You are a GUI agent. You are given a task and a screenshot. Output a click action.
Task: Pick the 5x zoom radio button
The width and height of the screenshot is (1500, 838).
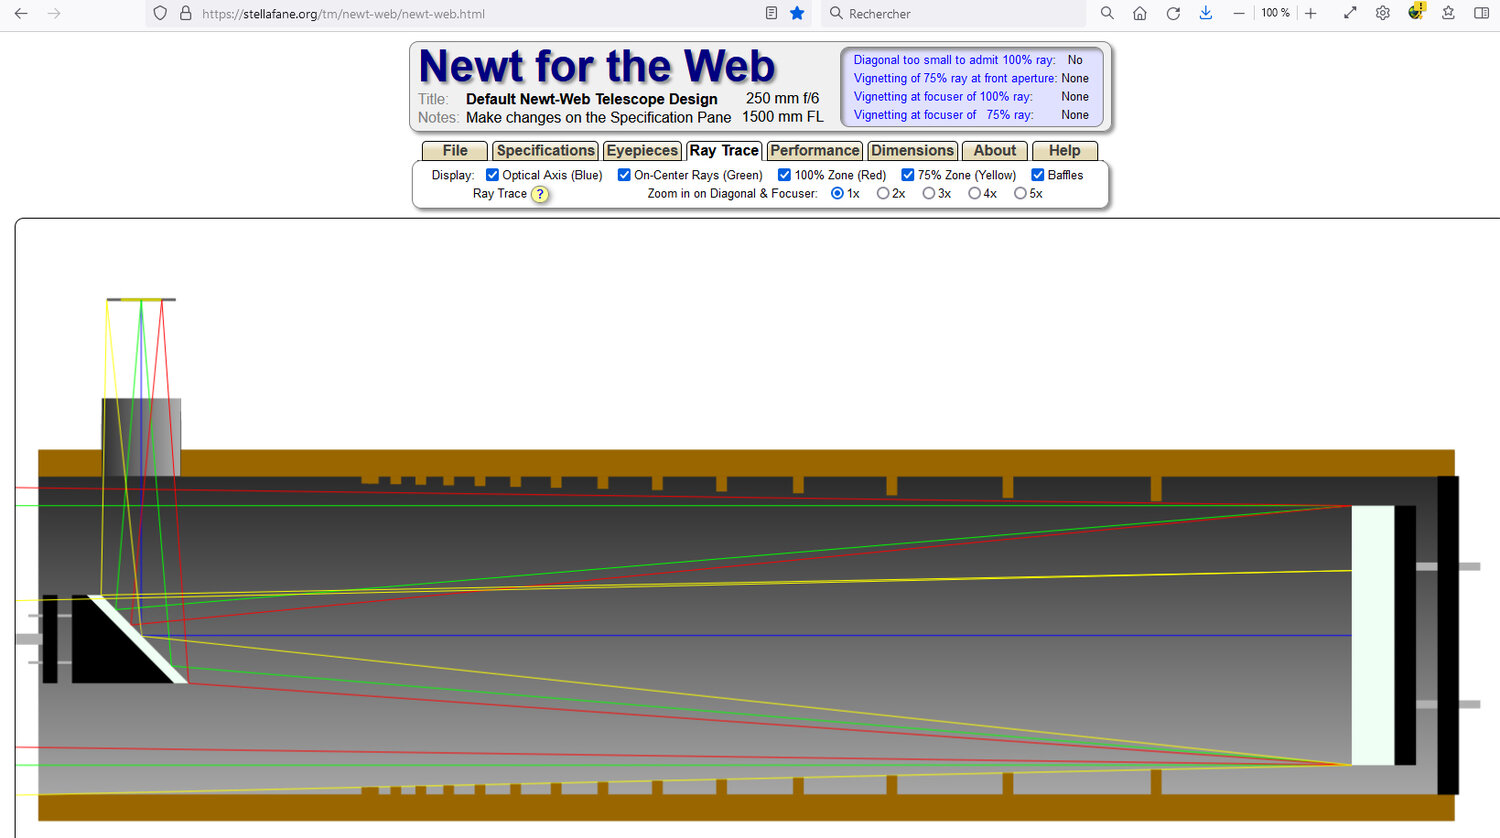pos(1020,193)
